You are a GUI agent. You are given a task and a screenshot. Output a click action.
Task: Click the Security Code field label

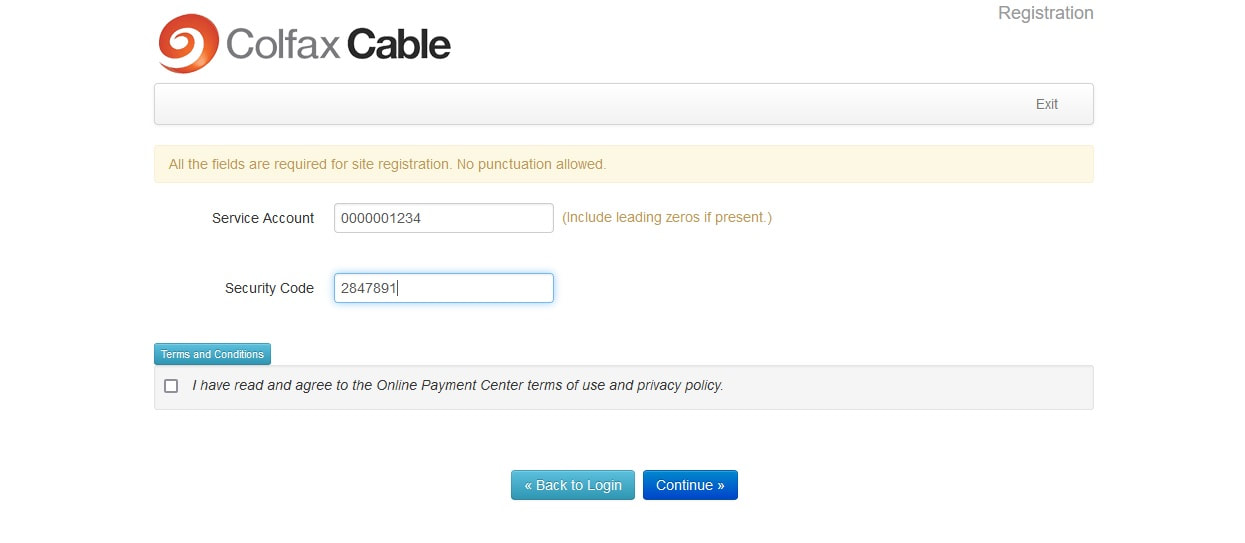[269, 288]
